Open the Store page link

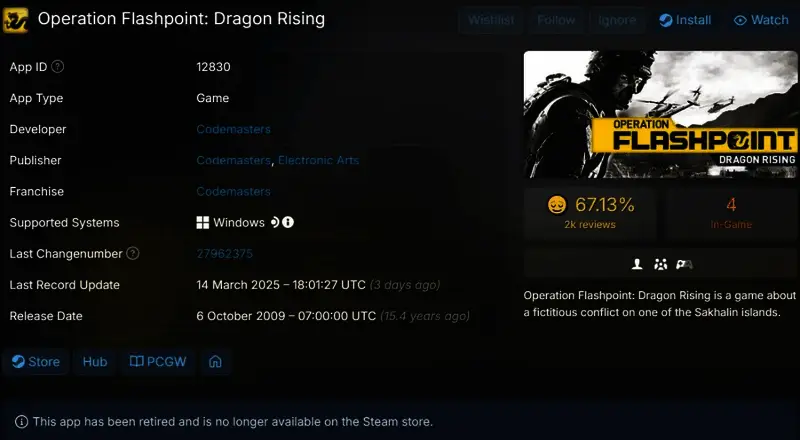tap(36, 362)
